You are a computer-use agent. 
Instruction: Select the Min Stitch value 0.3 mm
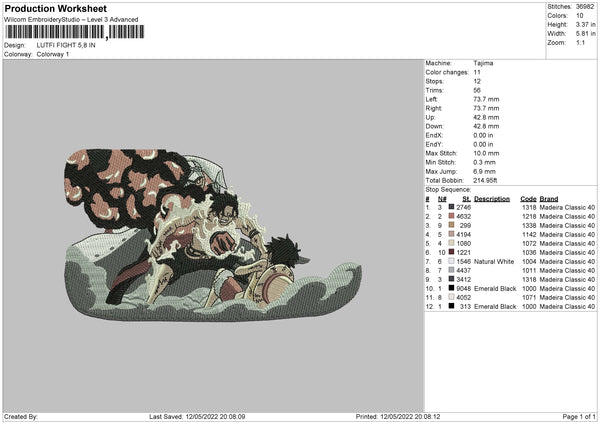[484, 162]
